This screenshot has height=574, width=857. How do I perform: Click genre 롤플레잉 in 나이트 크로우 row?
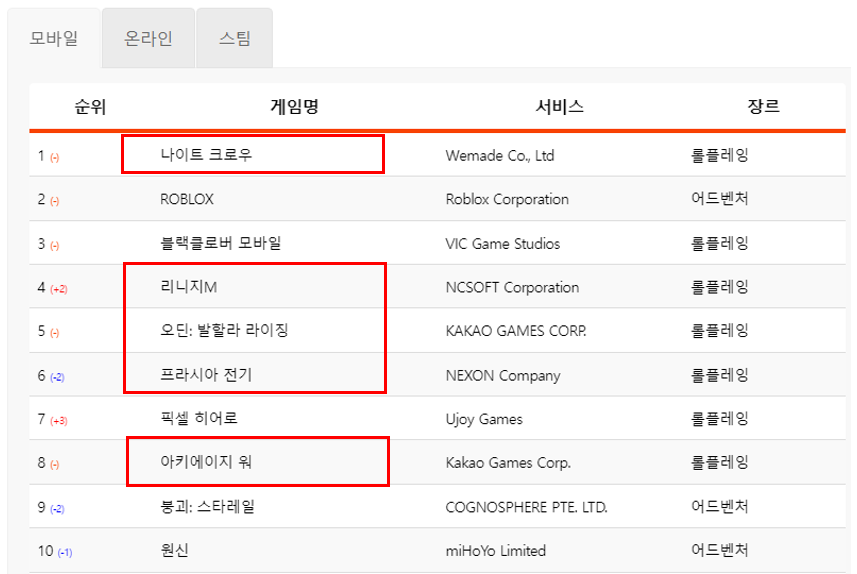tap(719, 155)
